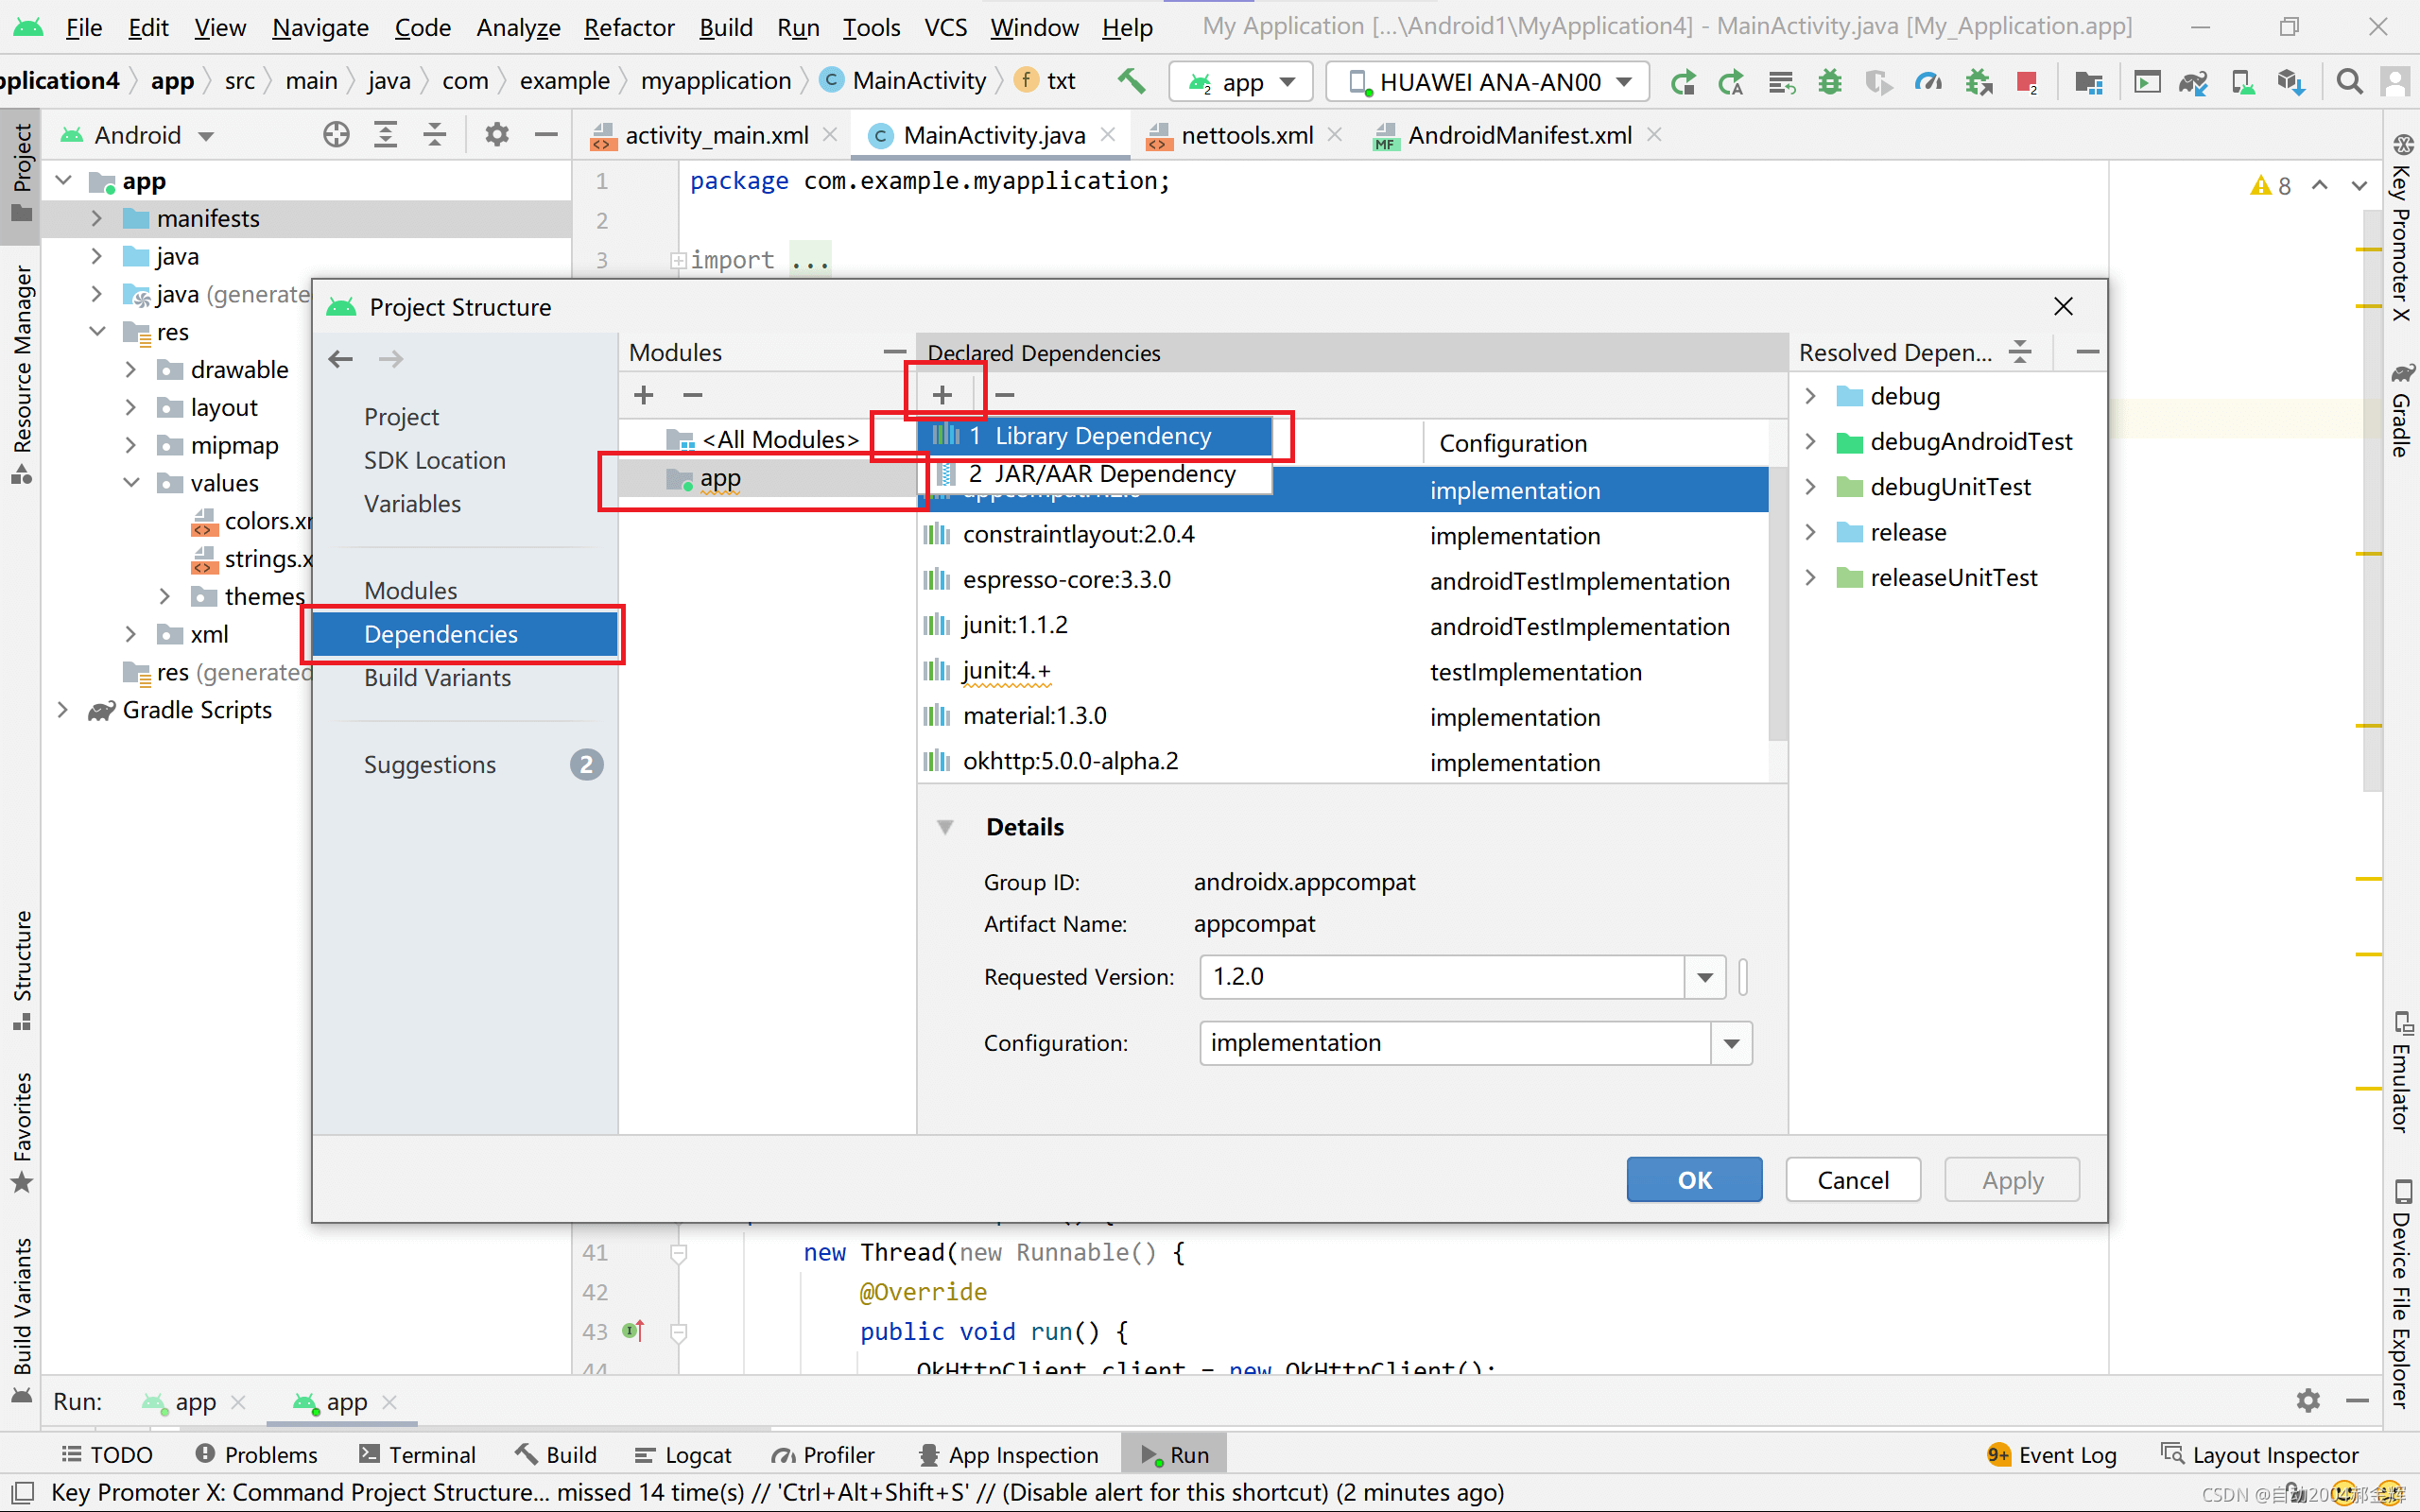The height and width of the screenshot is (1512, 2420).
Task: Click the Cancel button to discard changes
Action: [1852, 1179]
